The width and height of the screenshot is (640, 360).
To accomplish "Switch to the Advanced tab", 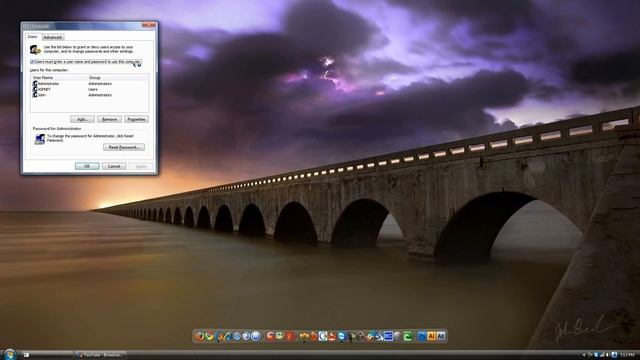I will pos(53,37).
